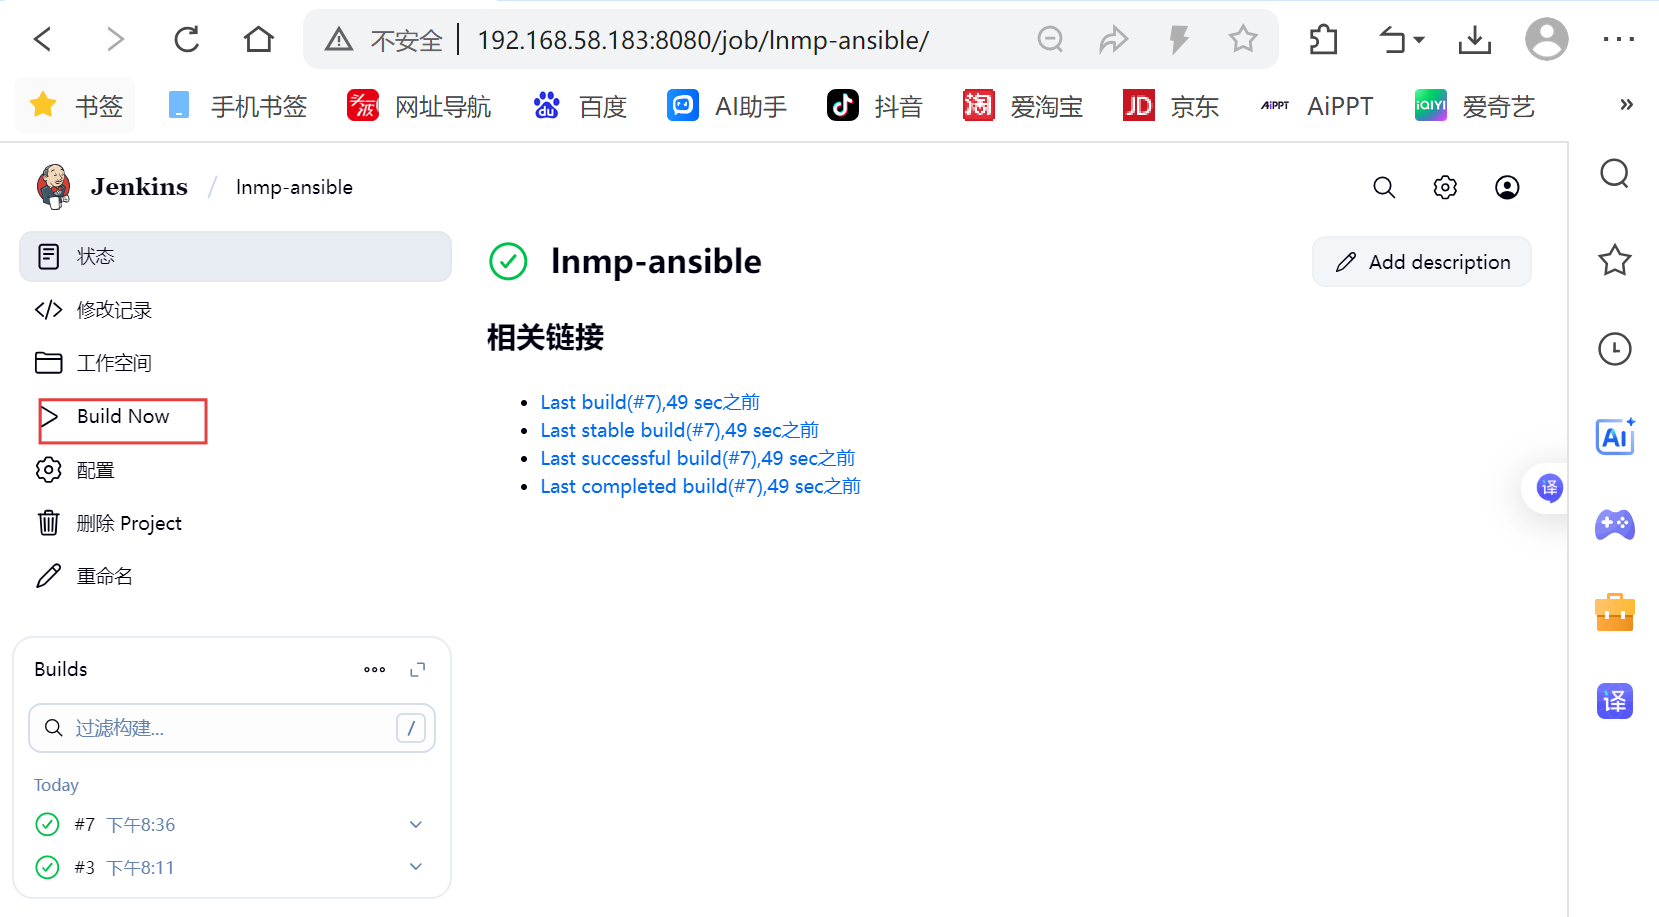Expand the Builds panel with the expand icon

pos(418,670)
